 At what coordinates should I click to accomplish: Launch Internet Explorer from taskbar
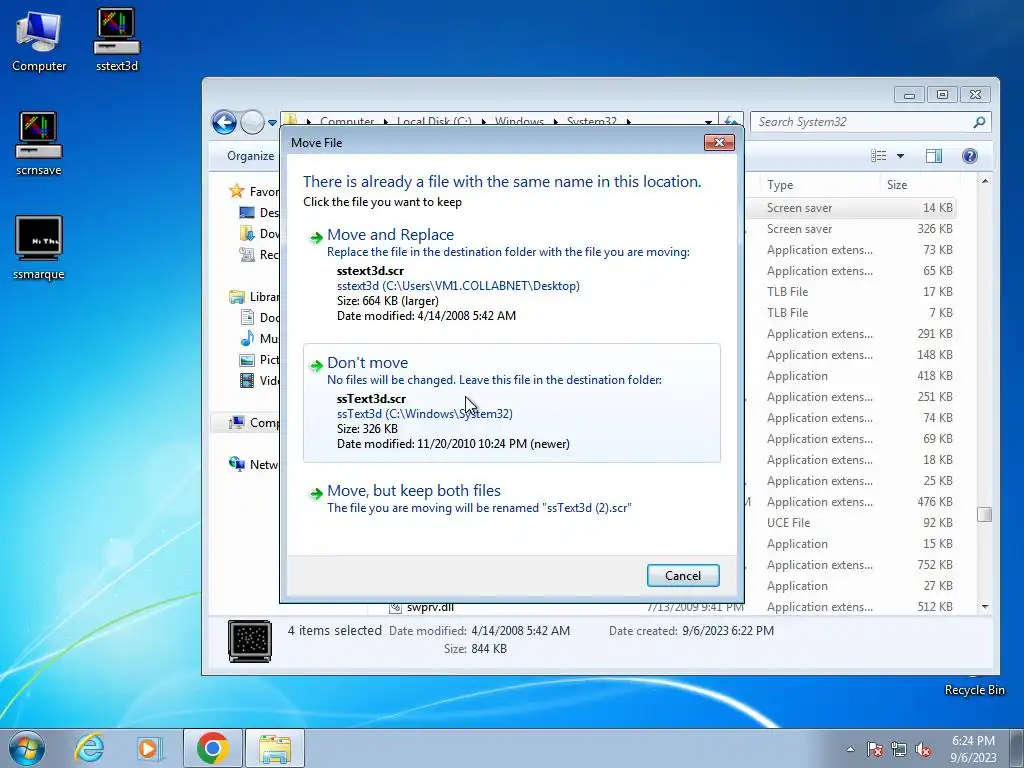[x=89, y=748]
